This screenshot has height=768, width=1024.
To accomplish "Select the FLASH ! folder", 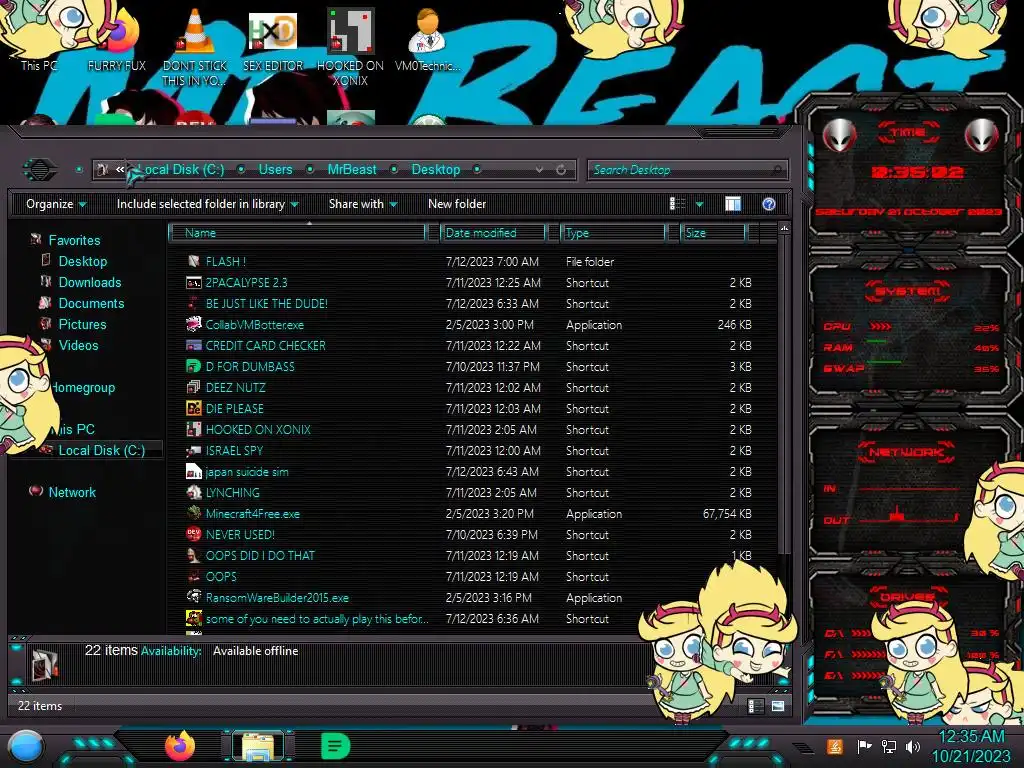I will [x=225, y=262].
